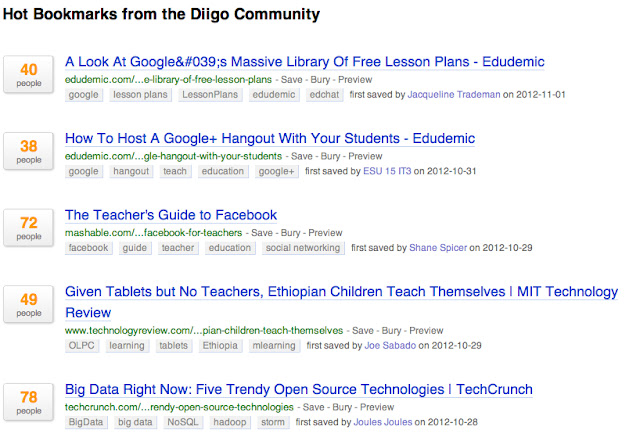This screenshot has height=448, width=640.
Task: Click the 38 people count badge
Action: [29, 151]
